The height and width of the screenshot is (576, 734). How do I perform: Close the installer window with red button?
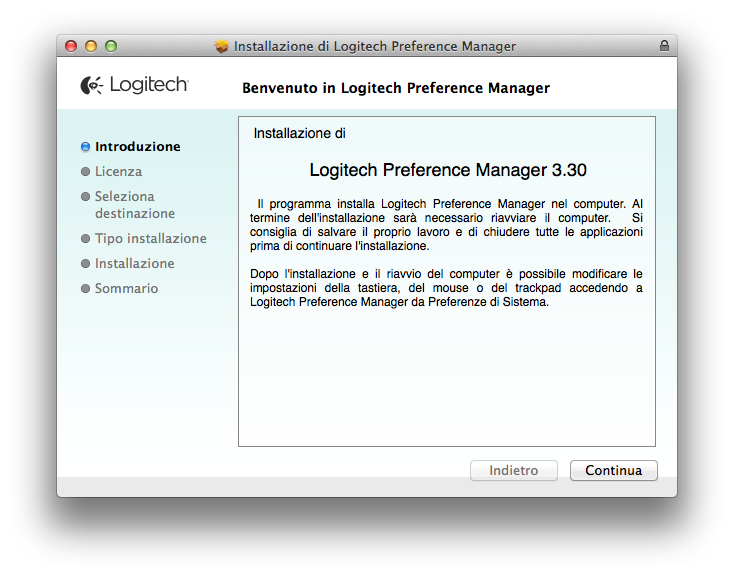click(71, 46)
